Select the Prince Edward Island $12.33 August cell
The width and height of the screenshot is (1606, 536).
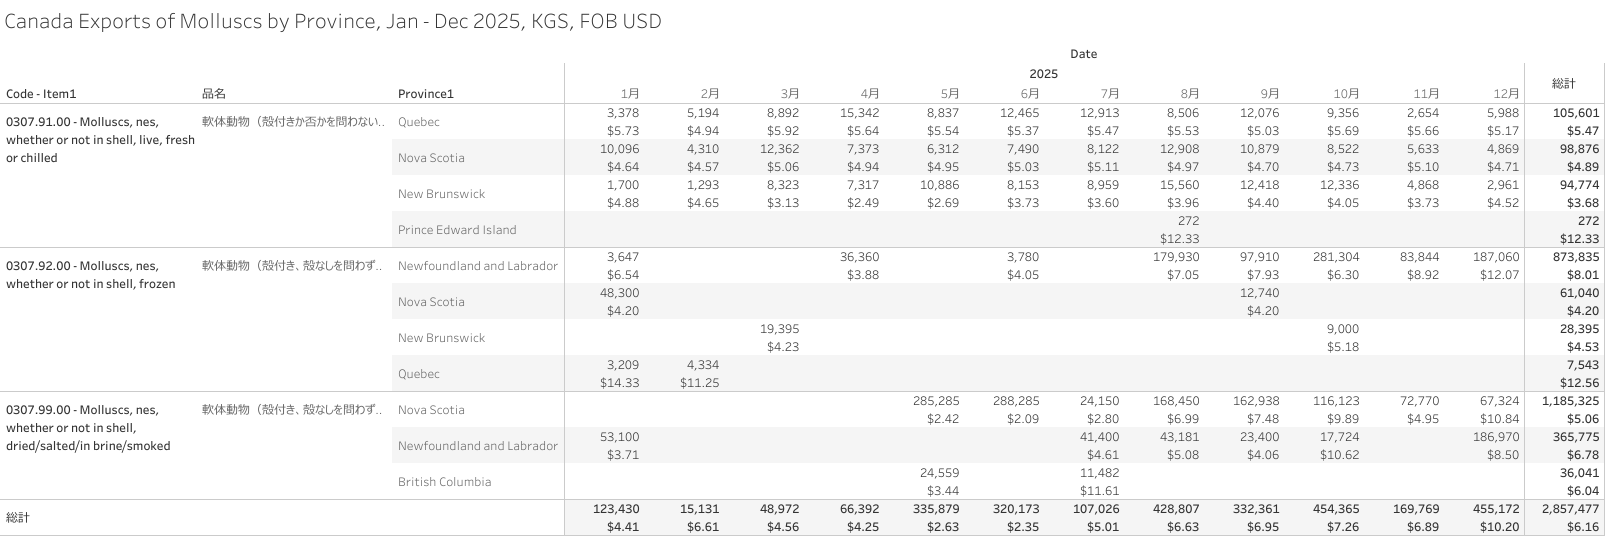tap(1179, 239)
